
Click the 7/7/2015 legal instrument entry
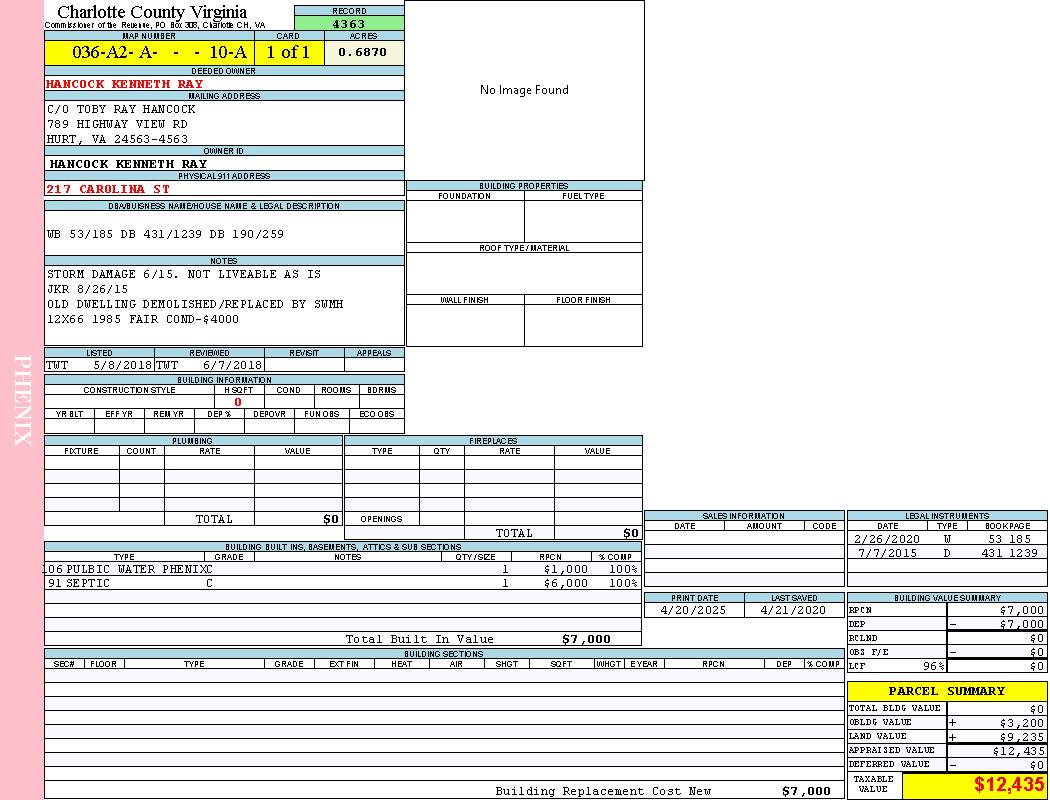tap(886, 553)
